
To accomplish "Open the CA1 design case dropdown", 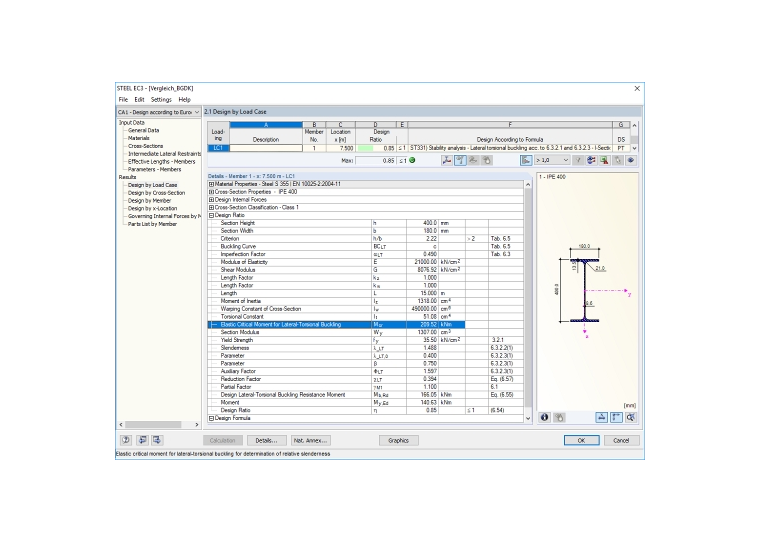I will click(196, 112).
